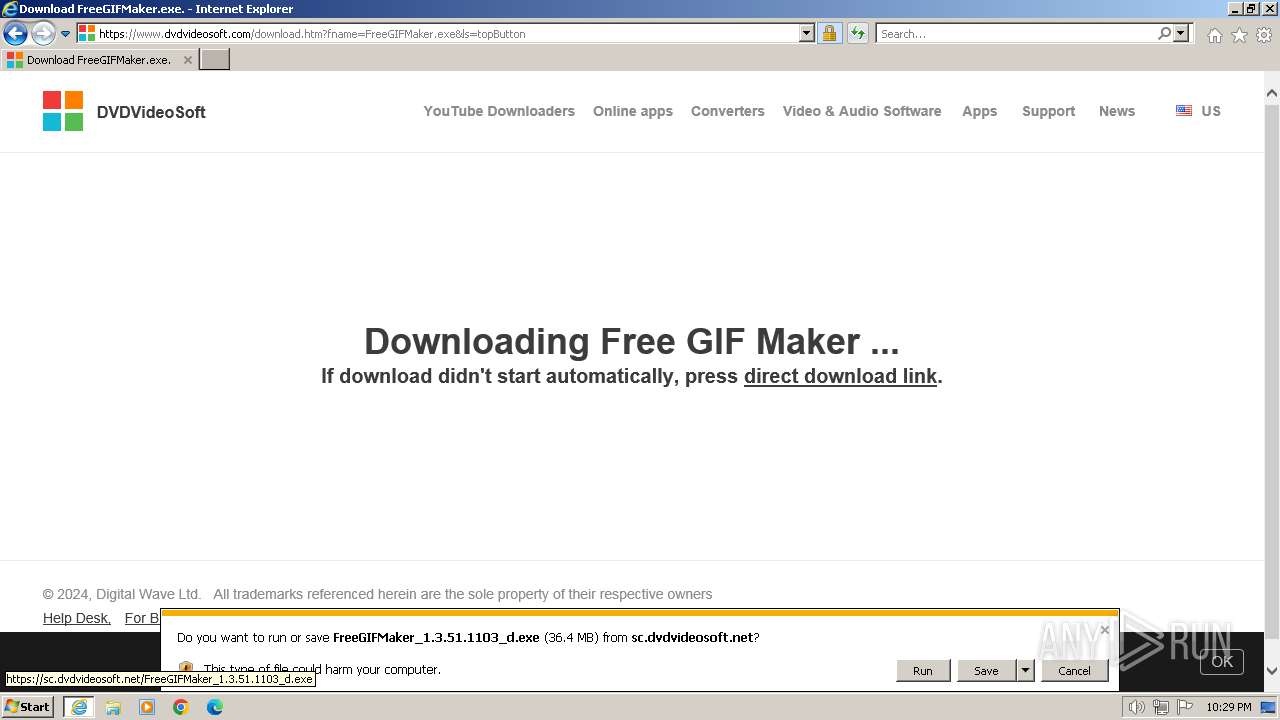Open Support menu item
Viewport: 1280px width, 720px height.
pyautogui.click(x=1048, y=111)
